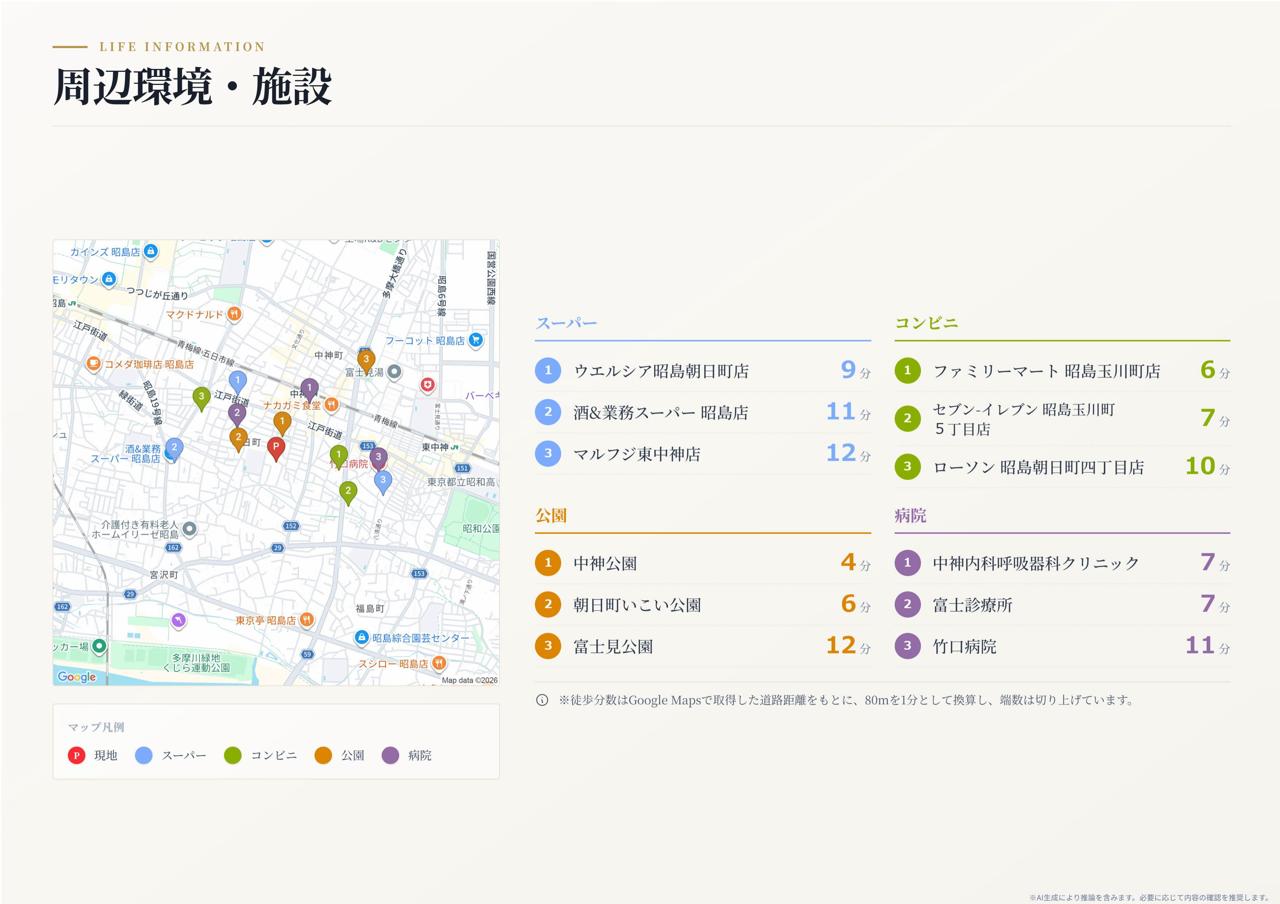
Task: Click the ナカガミ食堂 restaurant icon on the map
Action: [332, 405]
